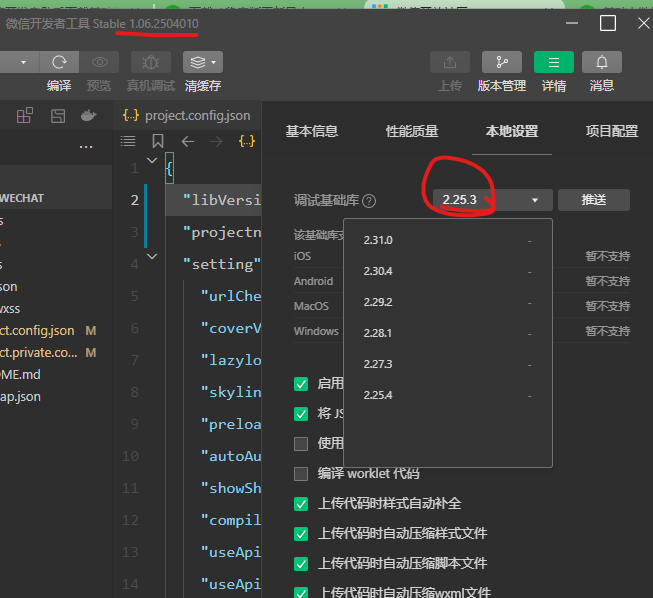Screen dimensions: 653x598
Task: Collapse the fold chevron at line 1
Action: pyautogui.click(x=152, y=160)
